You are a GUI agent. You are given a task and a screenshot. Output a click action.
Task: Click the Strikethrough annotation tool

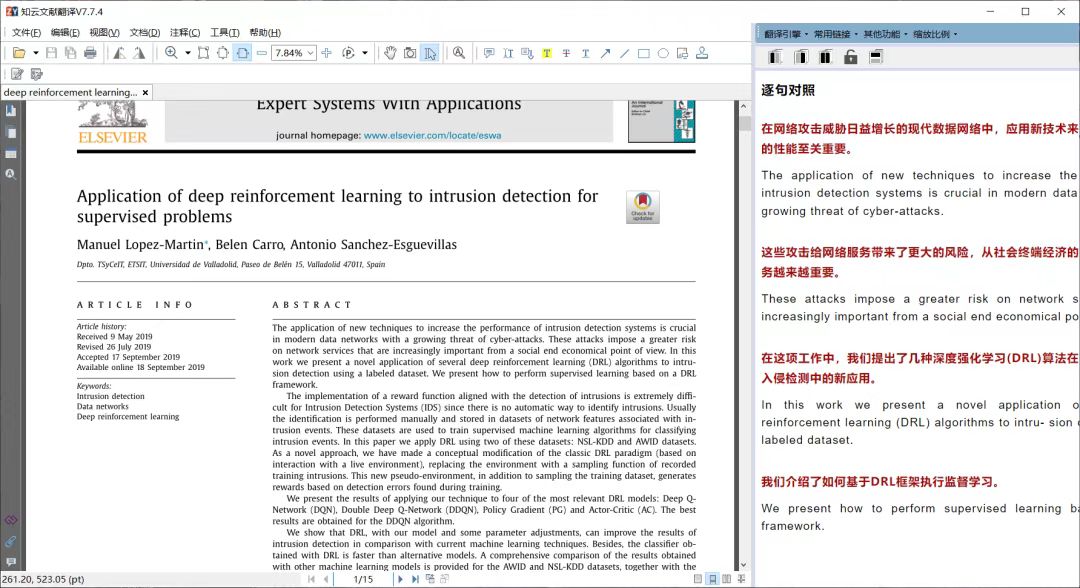(566, 53)
